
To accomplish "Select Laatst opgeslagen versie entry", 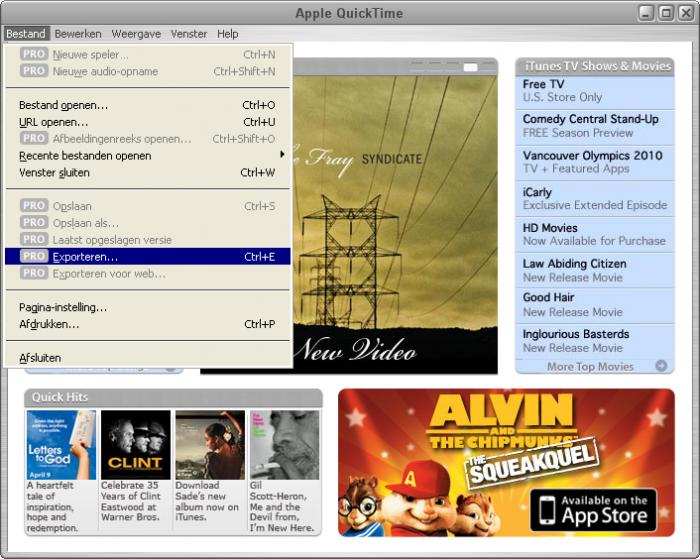I will tap(147, 240).
